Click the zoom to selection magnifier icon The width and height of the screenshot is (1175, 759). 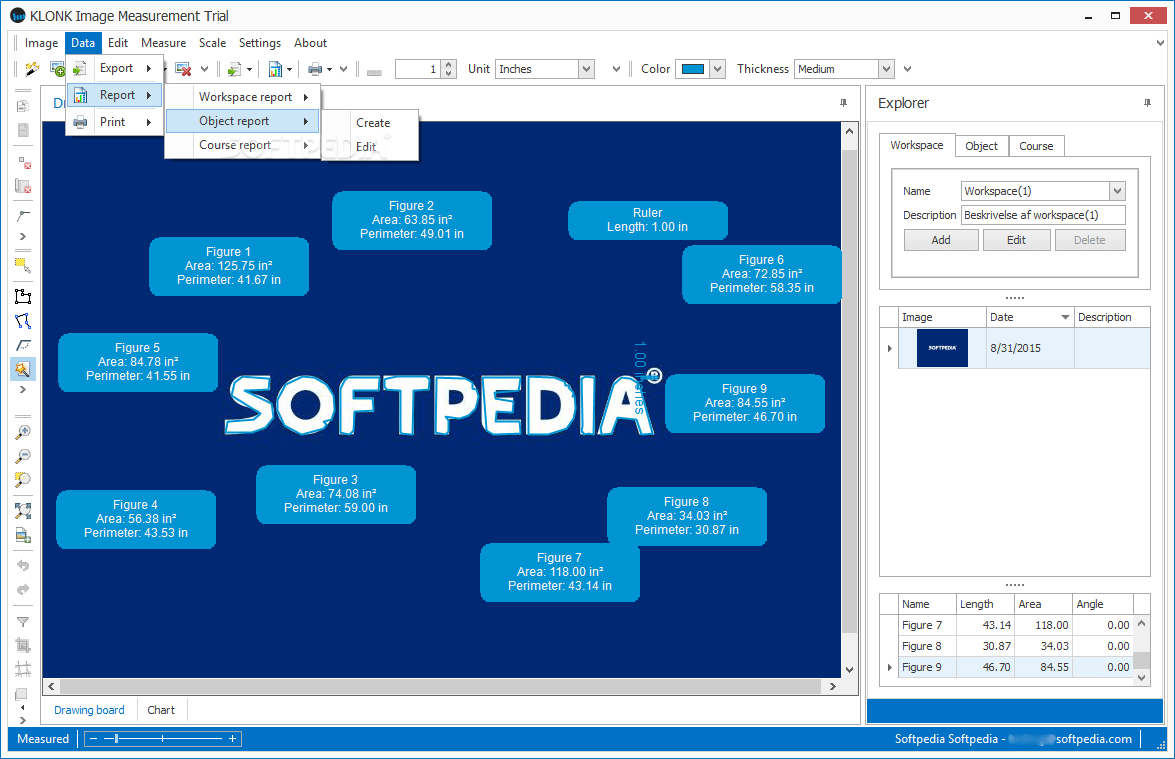pos(23,480)
